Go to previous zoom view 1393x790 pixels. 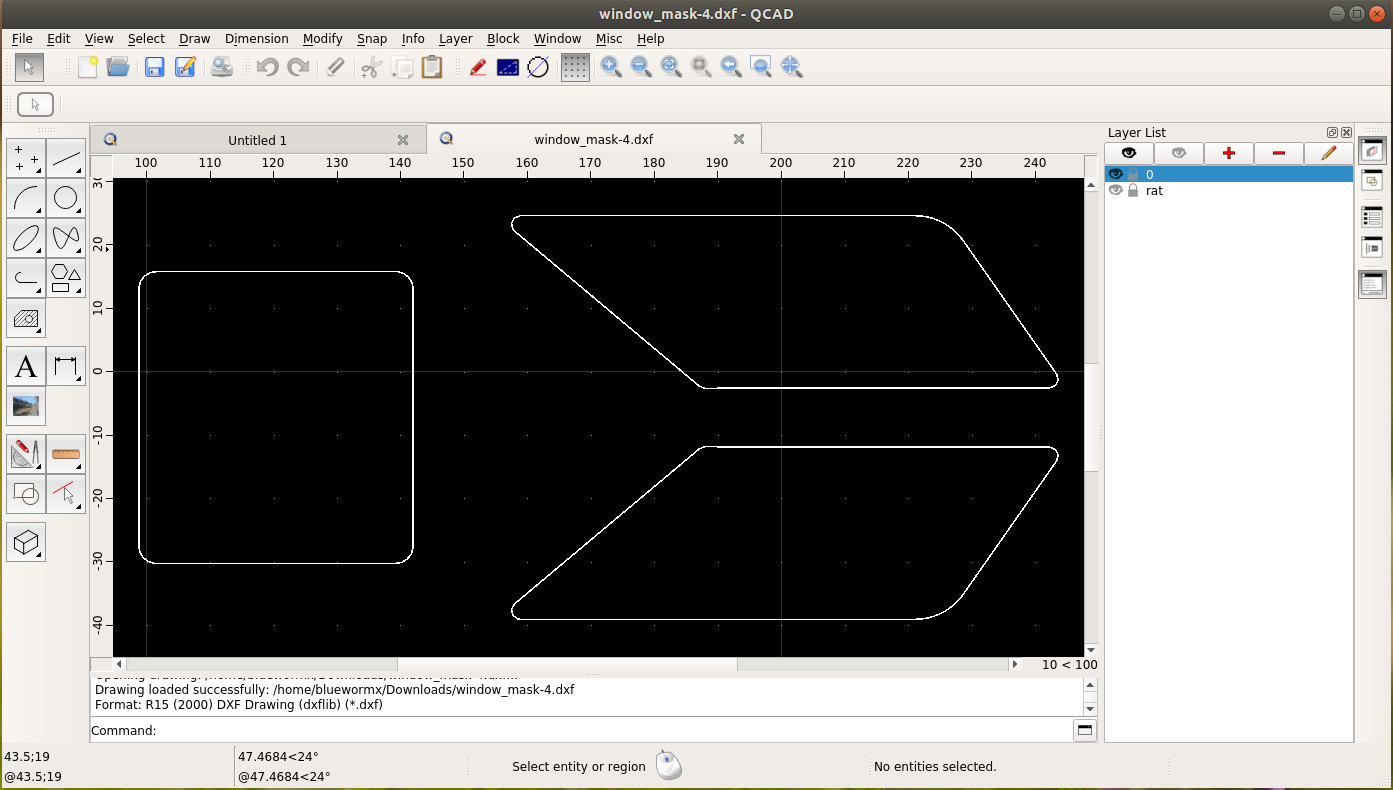(731, 67)
